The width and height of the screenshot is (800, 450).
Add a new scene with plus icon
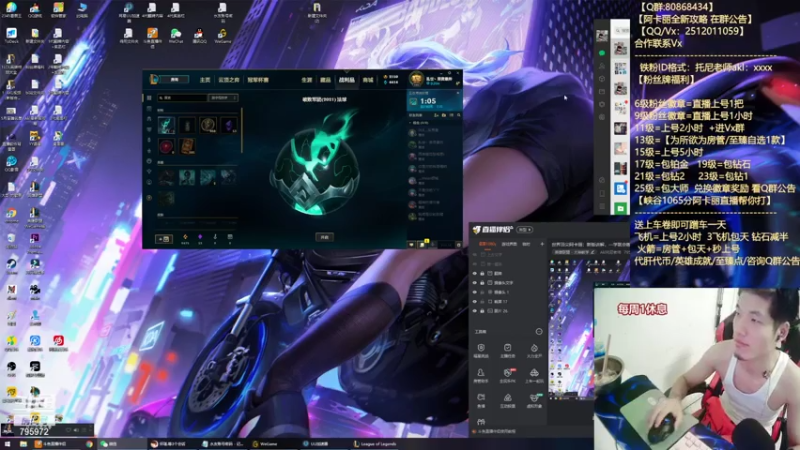click(542, 244)
